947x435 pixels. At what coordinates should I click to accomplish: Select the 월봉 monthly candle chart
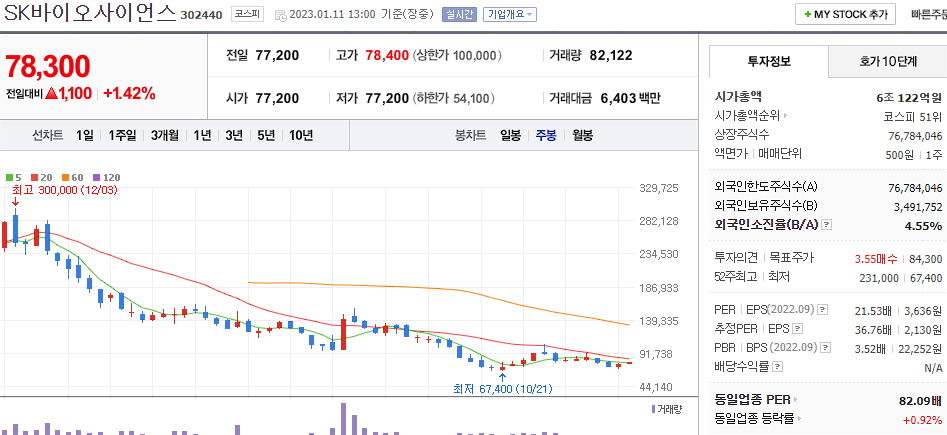point(582,135)
